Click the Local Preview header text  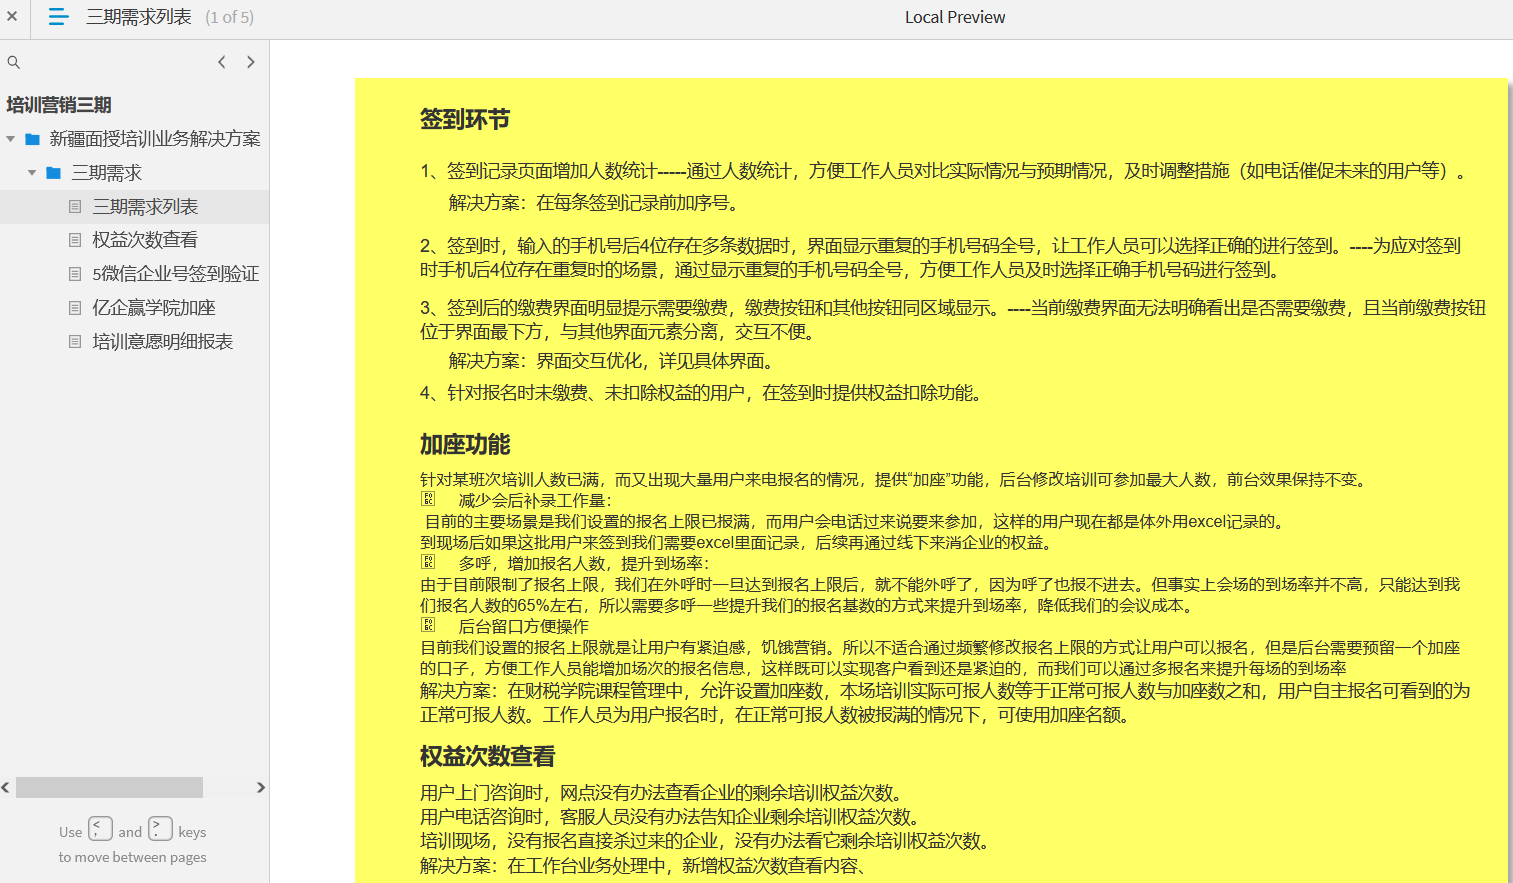tap(955, 17)
